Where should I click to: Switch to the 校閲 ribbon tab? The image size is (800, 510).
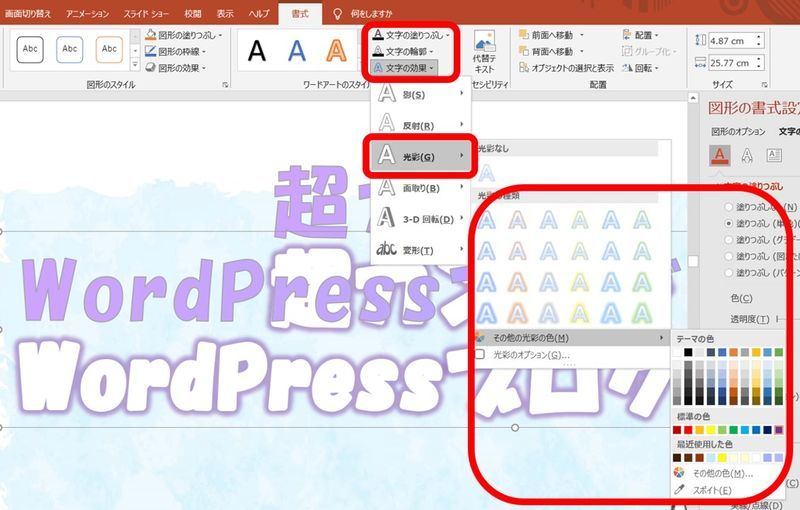tap(192, 14)
